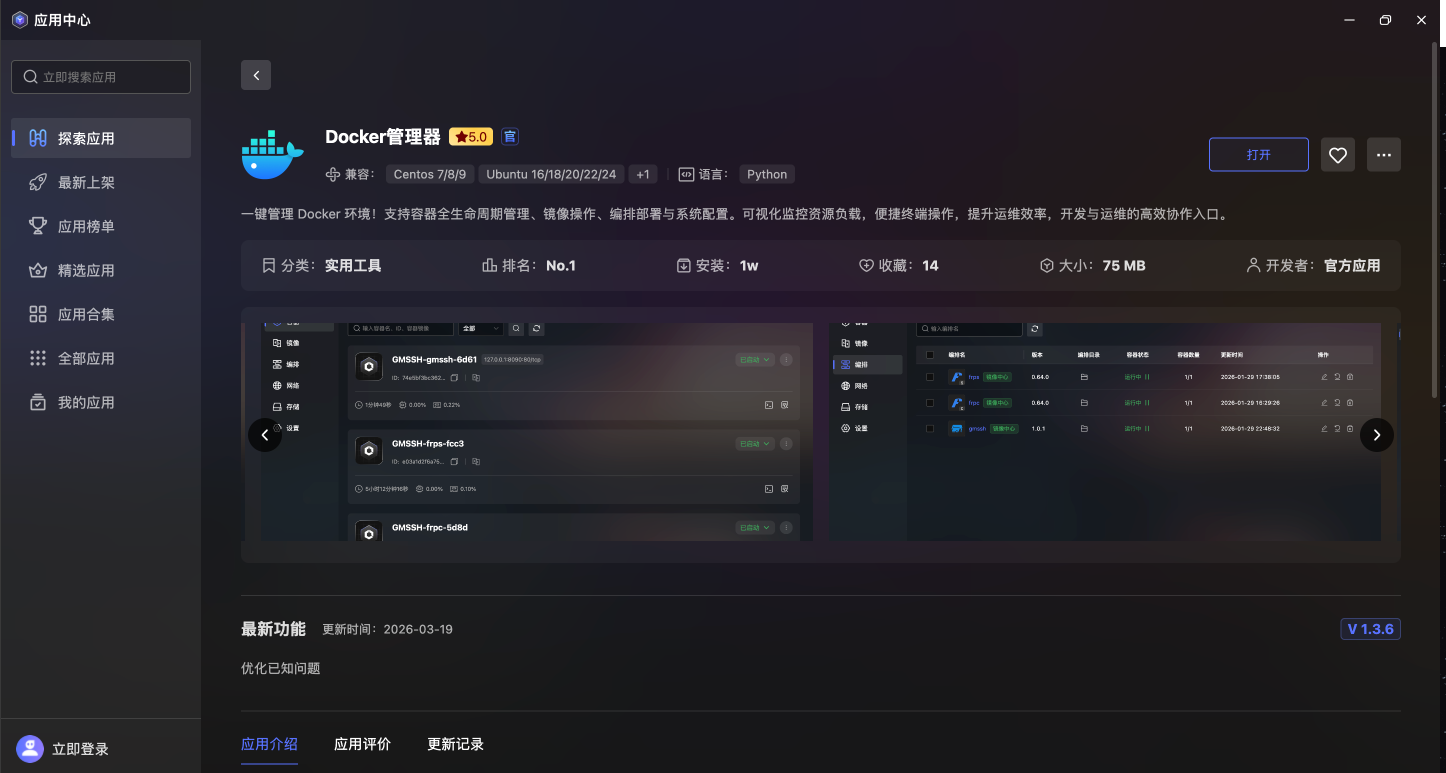Viewport: 1446px width, 773px height.
Task: Click the 官 official badge icon
Action: click(510, 137)
